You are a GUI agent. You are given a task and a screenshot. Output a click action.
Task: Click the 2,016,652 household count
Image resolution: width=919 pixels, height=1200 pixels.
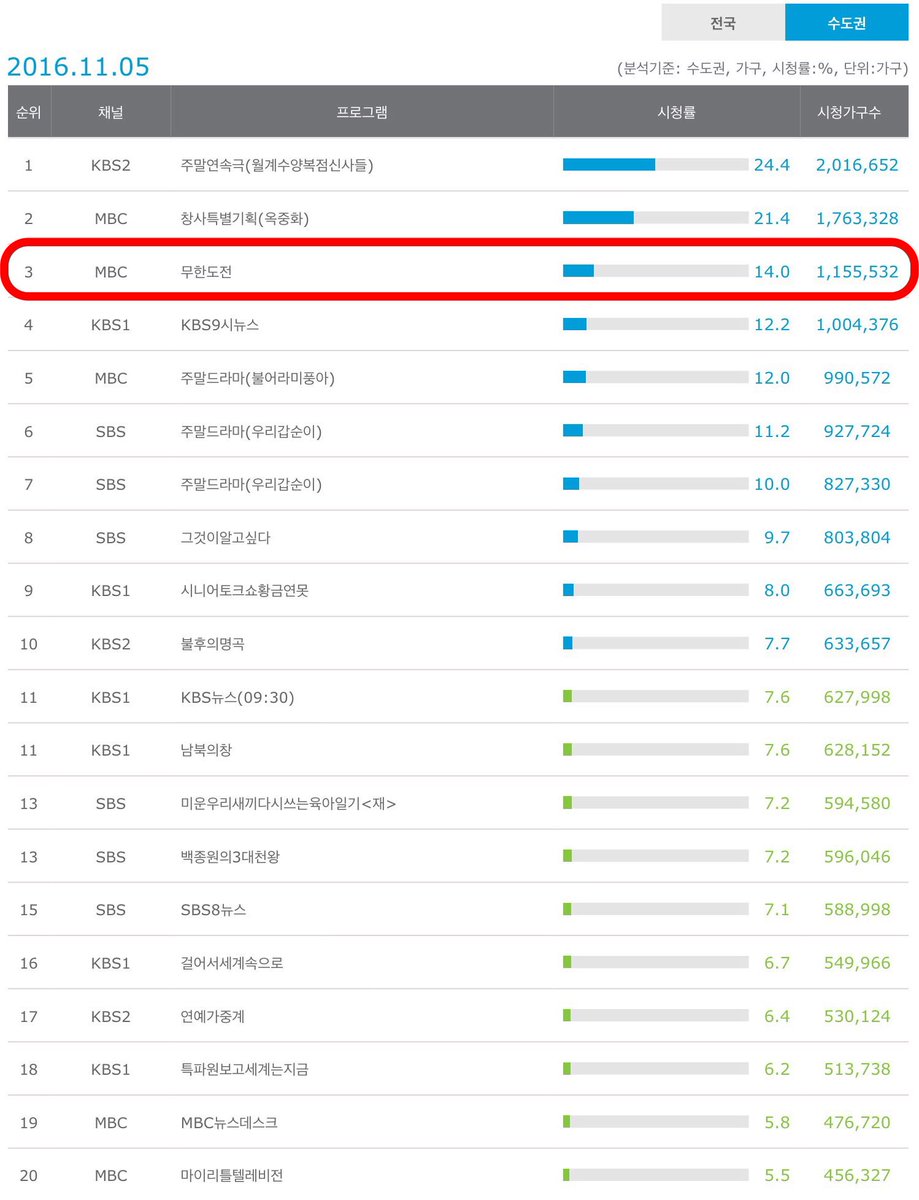coord(857,165)
